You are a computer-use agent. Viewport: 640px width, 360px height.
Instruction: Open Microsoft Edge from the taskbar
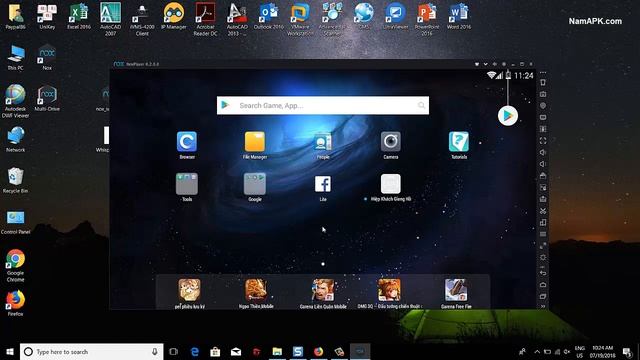click(195, 351)
